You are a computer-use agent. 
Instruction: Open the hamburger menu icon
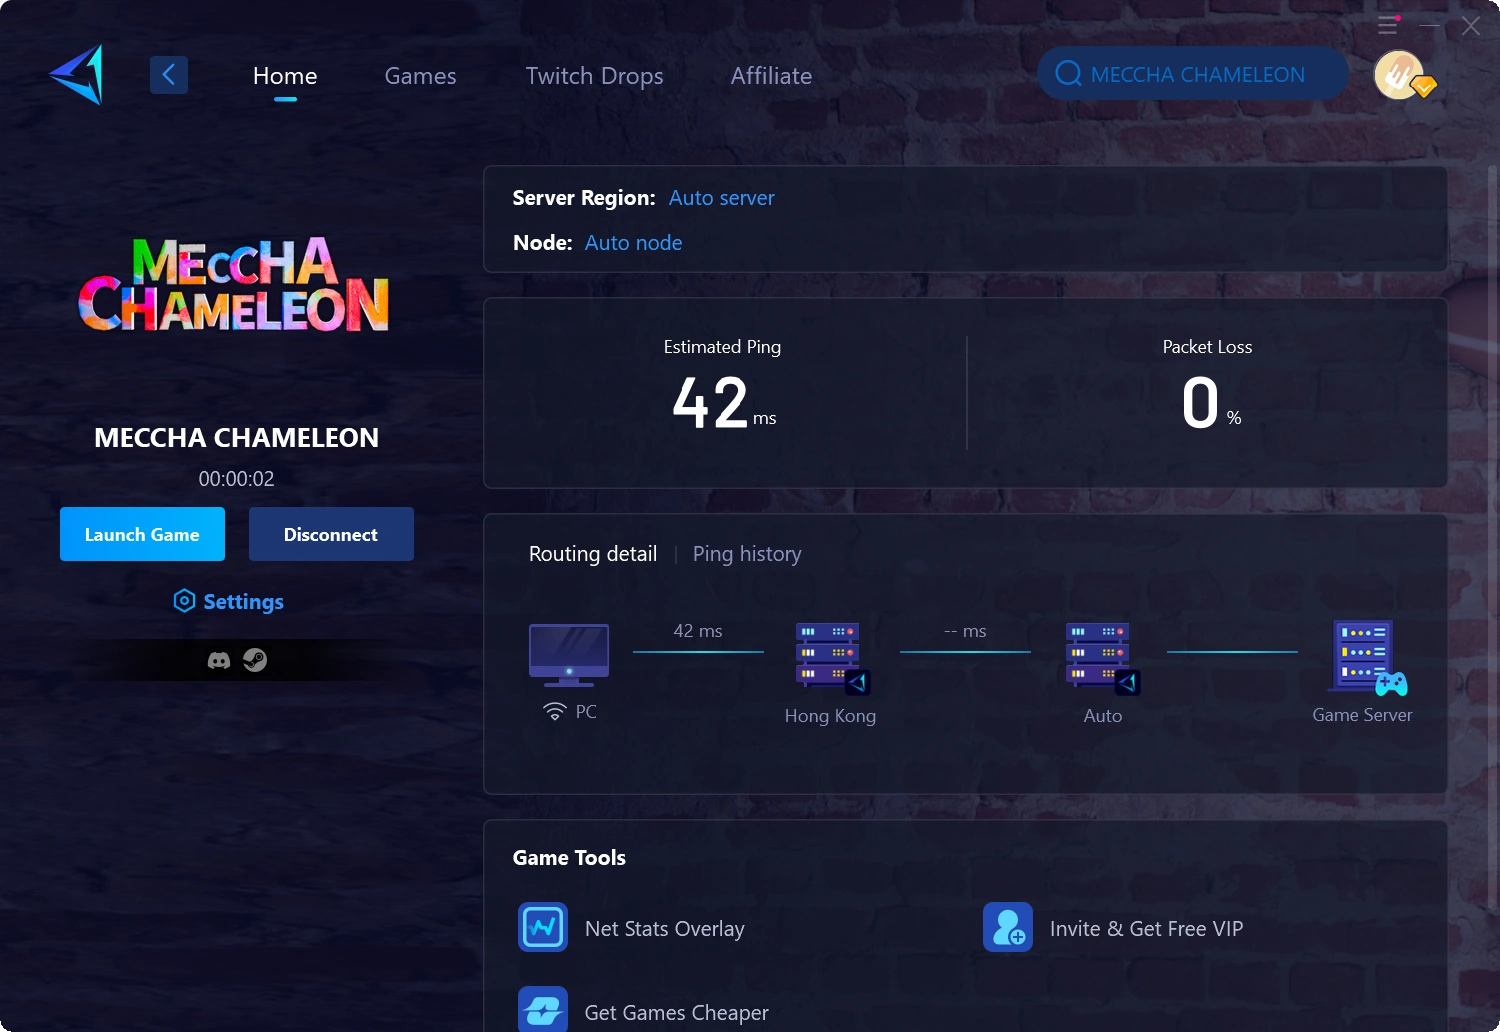1388,25
